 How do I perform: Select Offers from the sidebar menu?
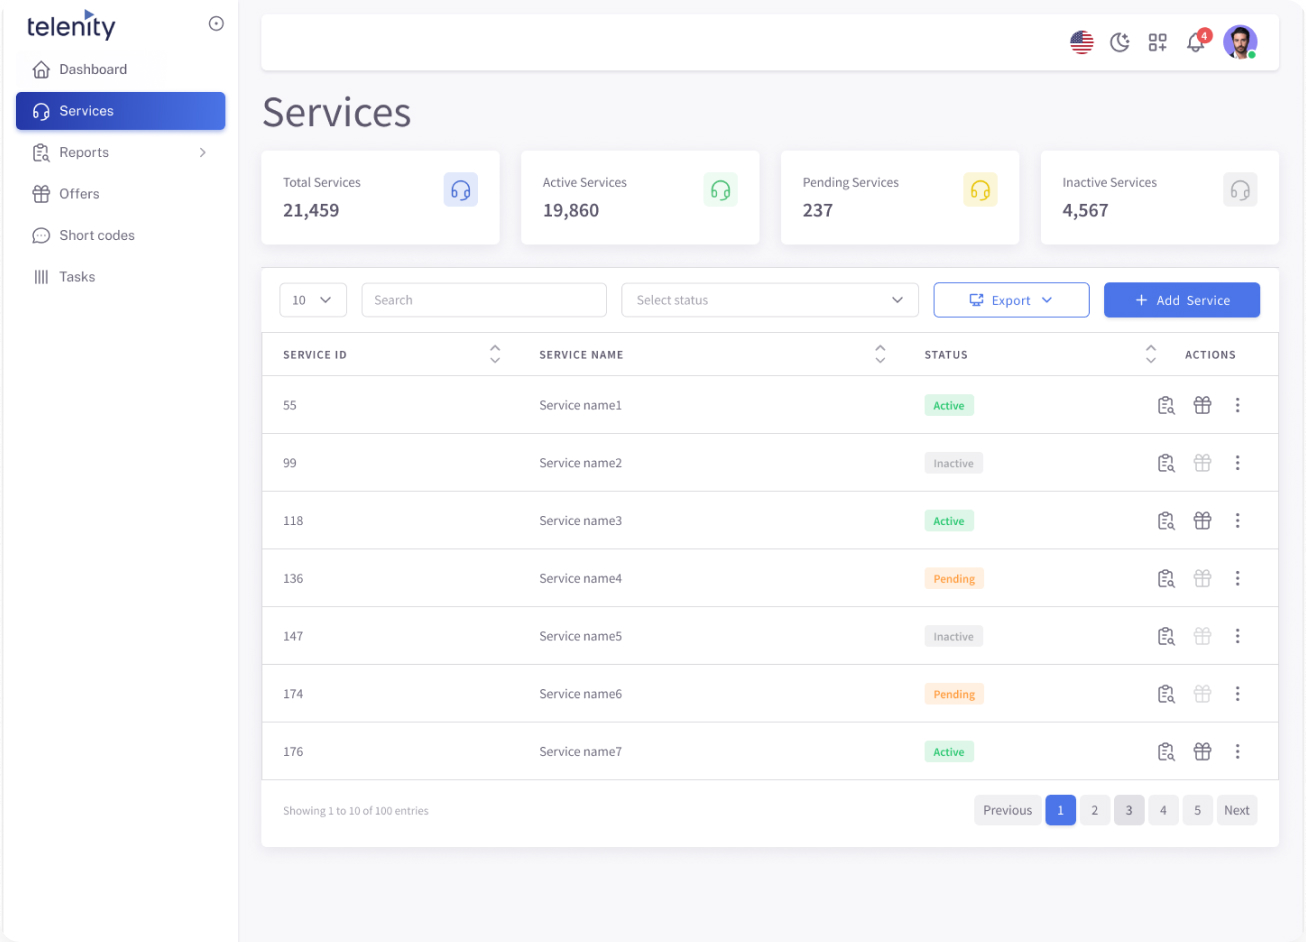pos(80,193)
